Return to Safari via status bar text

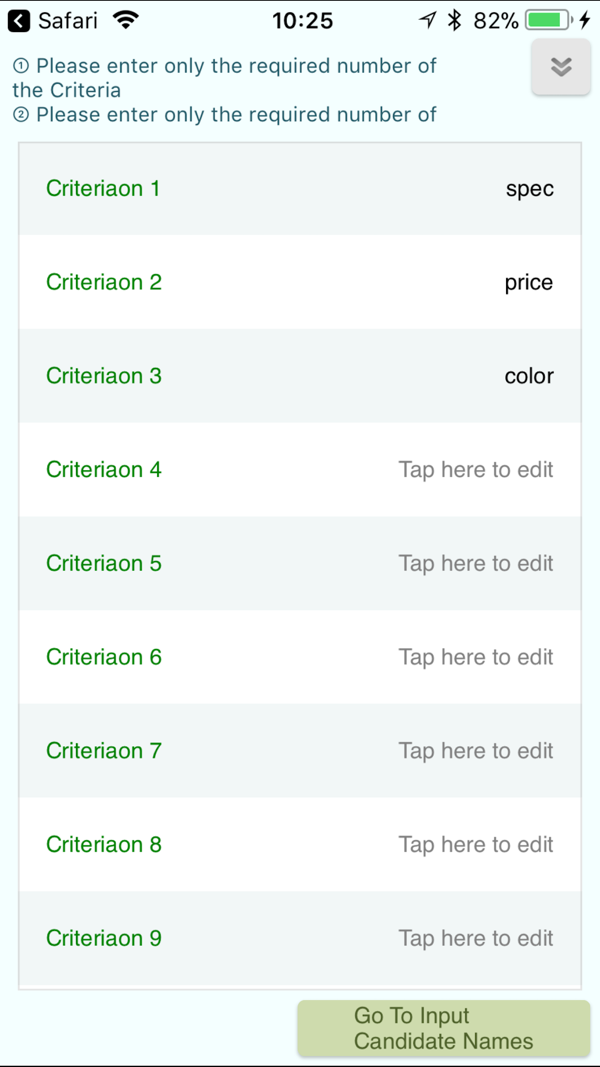click(x=67, y=21)
